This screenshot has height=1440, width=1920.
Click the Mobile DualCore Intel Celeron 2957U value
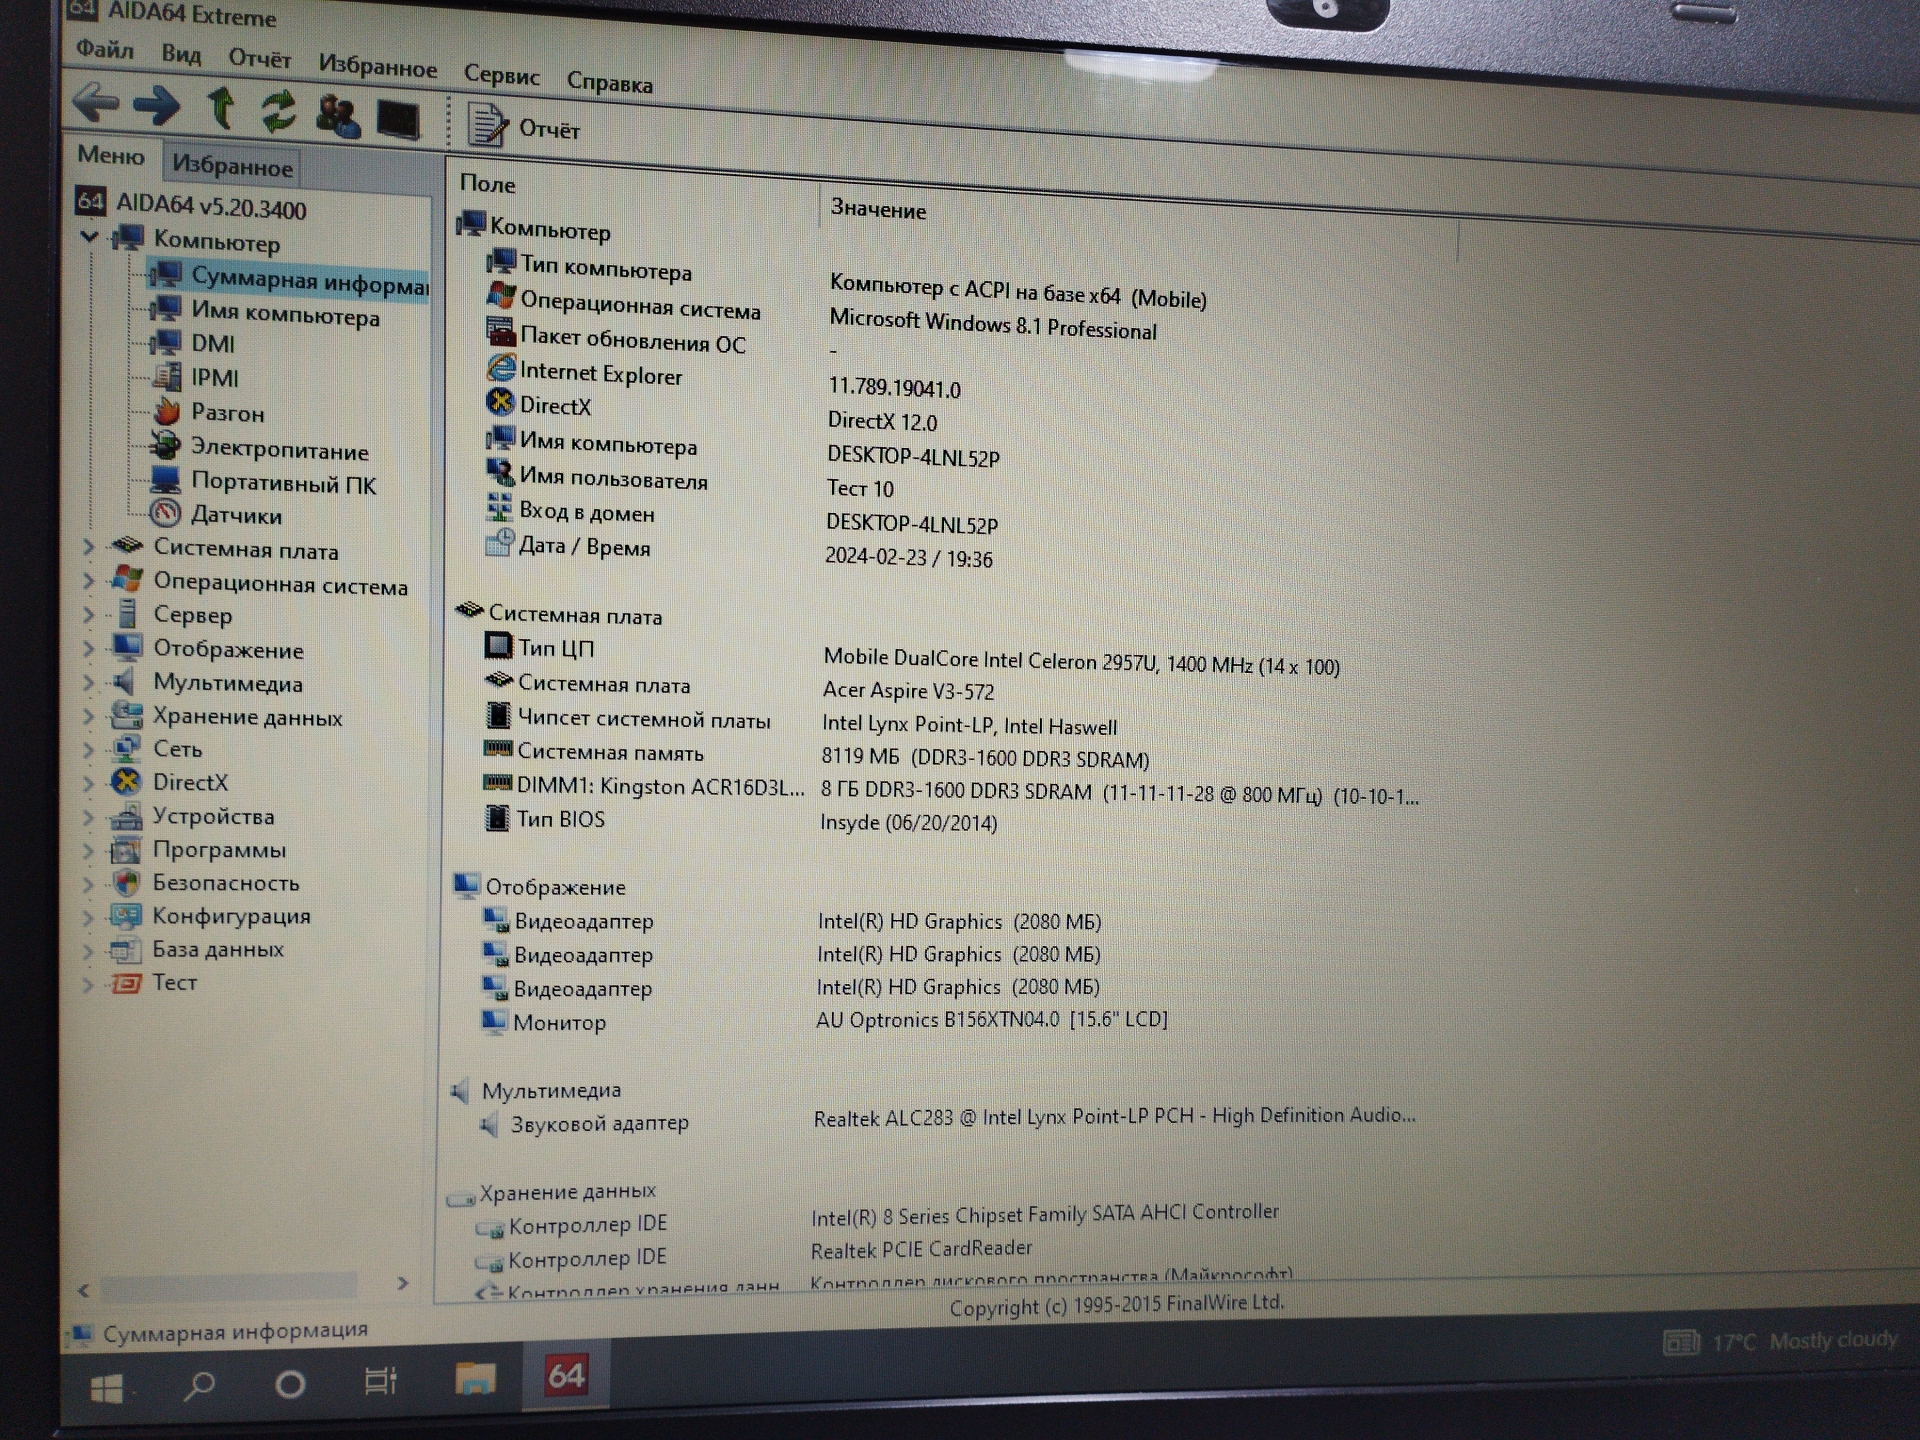(x=1081, y=662)
